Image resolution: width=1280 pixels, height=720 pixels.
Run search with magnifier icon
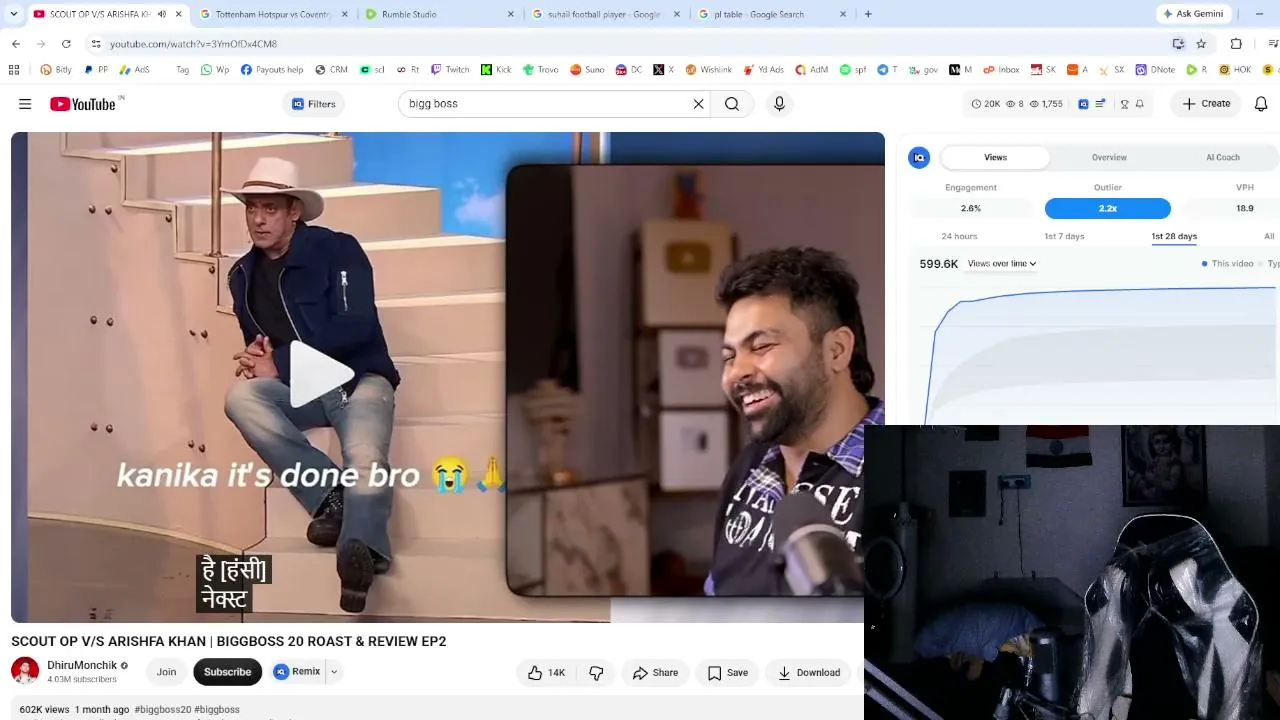point(732,104)
